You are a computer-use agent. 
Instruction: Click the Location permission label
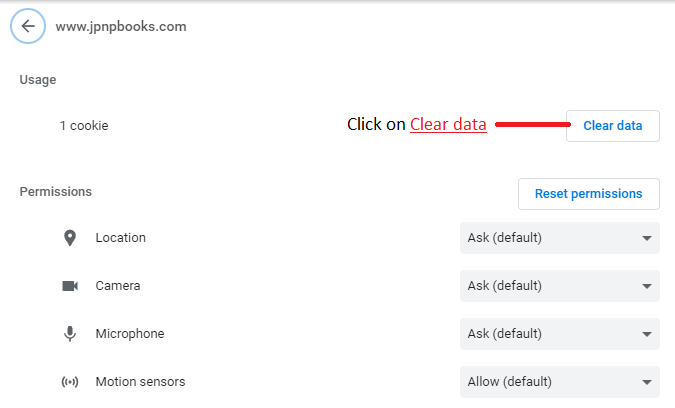click(x=121, y=238)
